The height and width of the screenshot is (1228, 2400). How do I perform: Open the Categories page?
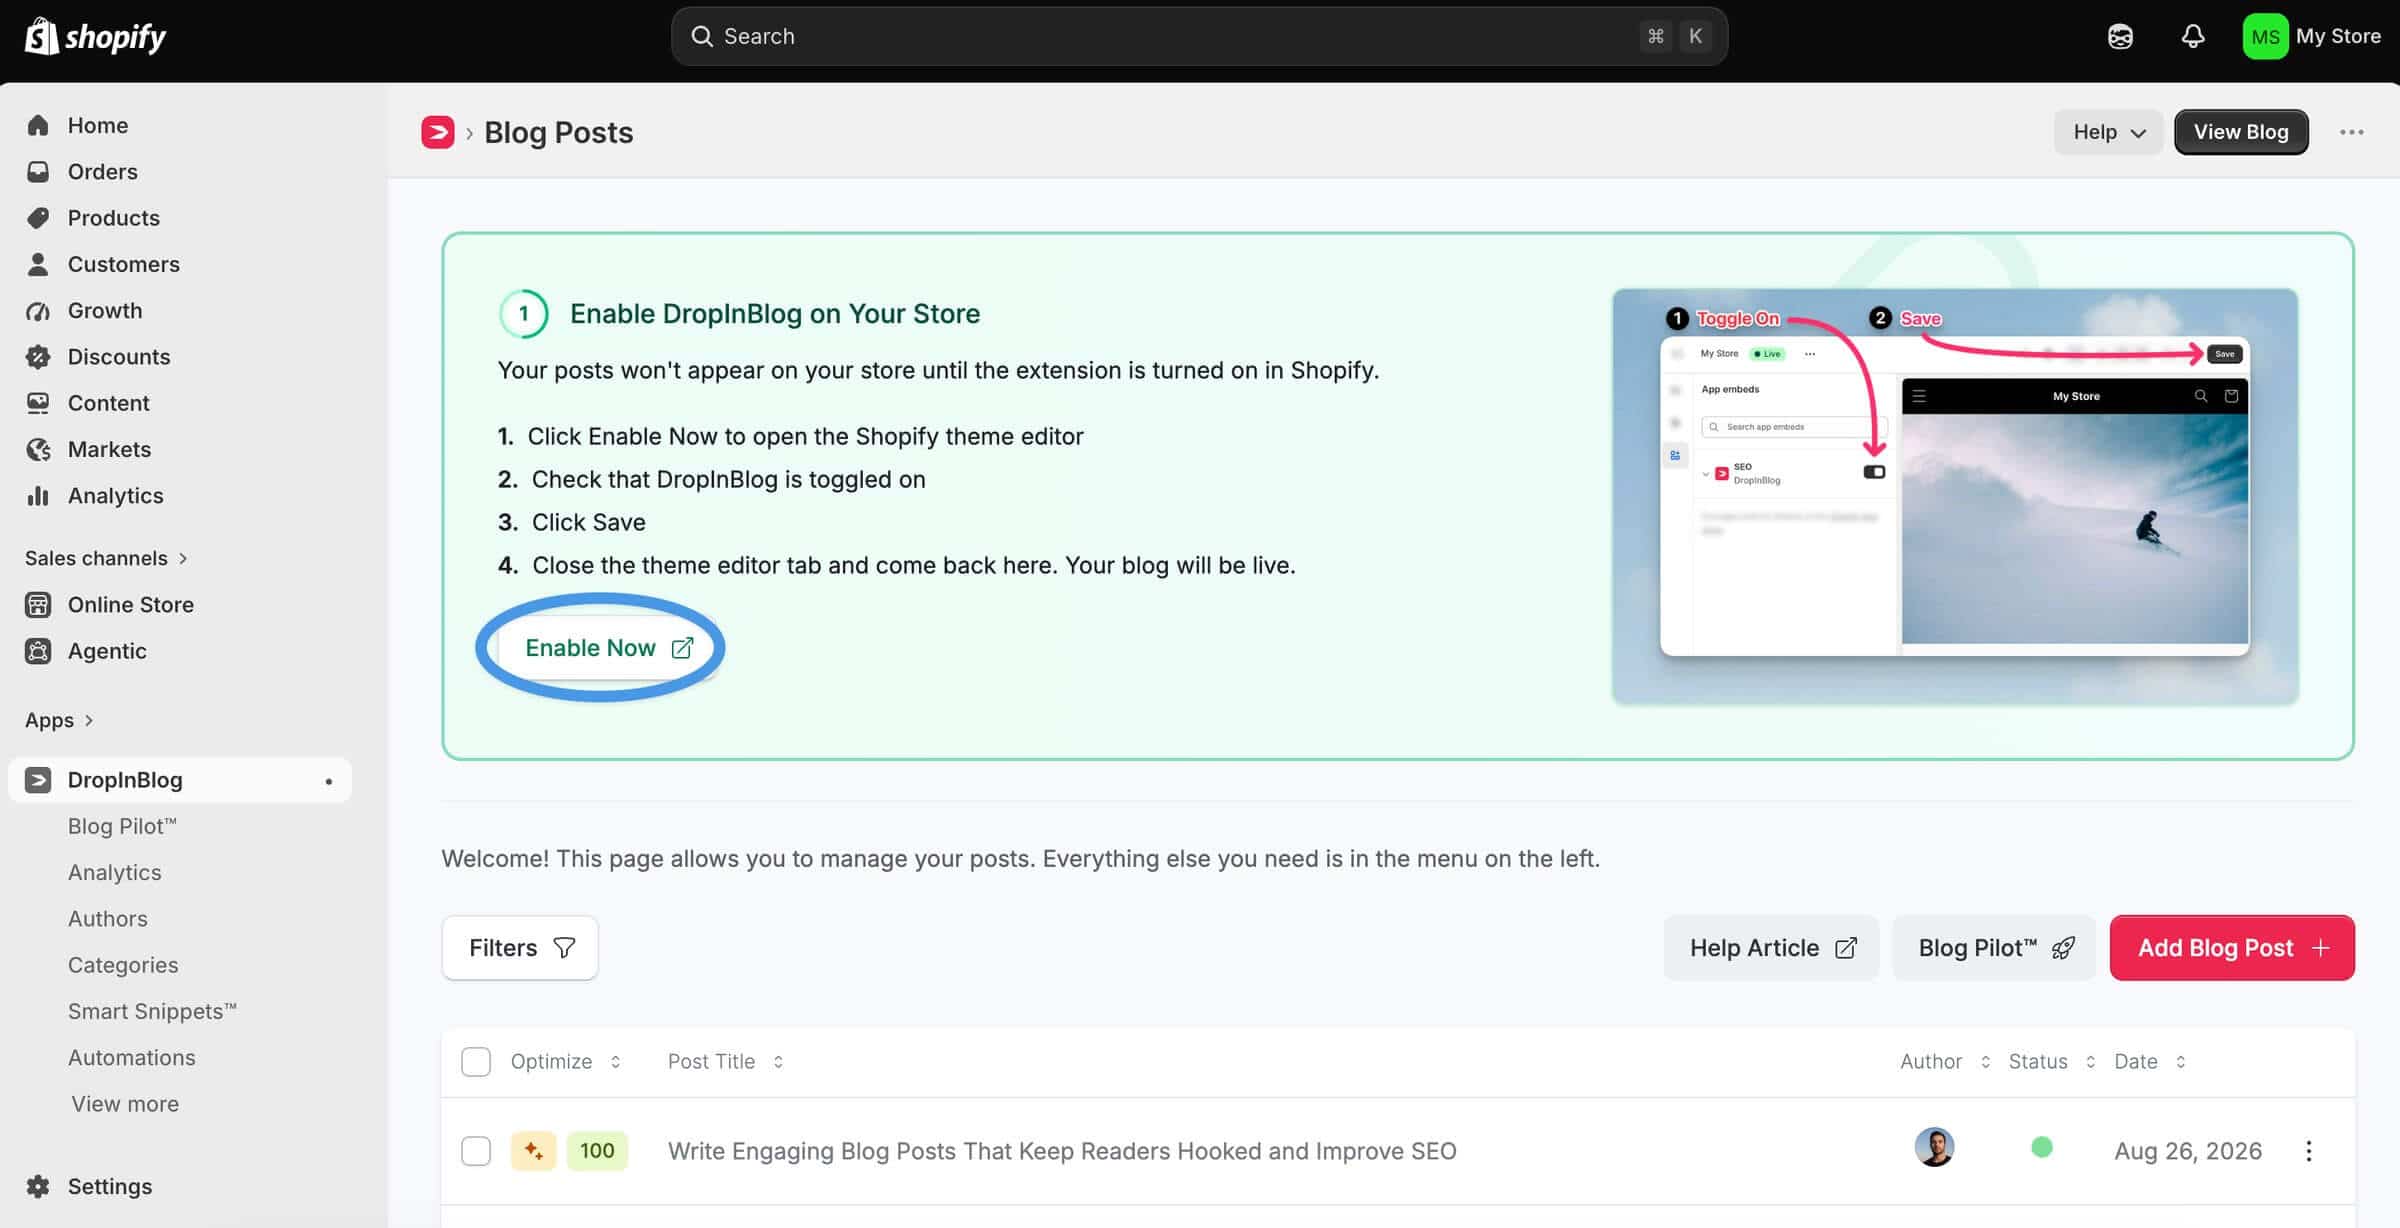coord(123,965)
